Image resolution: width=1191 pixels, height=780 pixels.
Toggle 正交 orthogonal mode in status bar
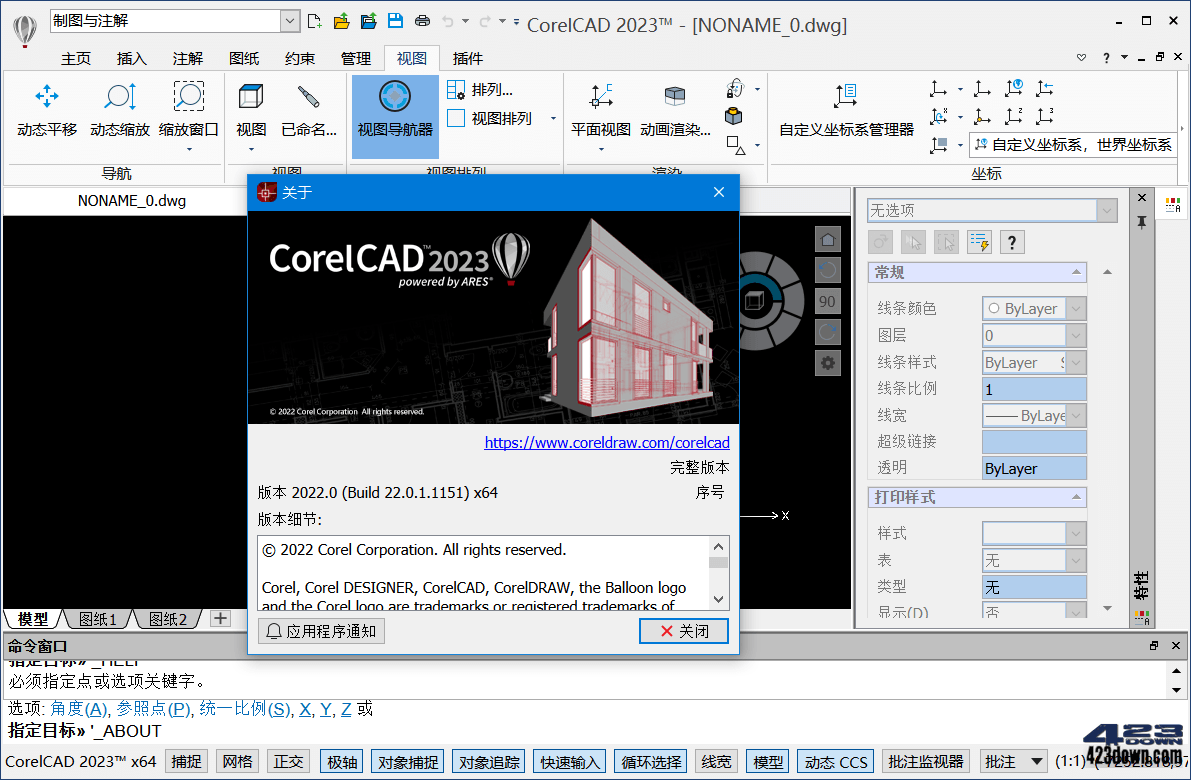point(288,761)
